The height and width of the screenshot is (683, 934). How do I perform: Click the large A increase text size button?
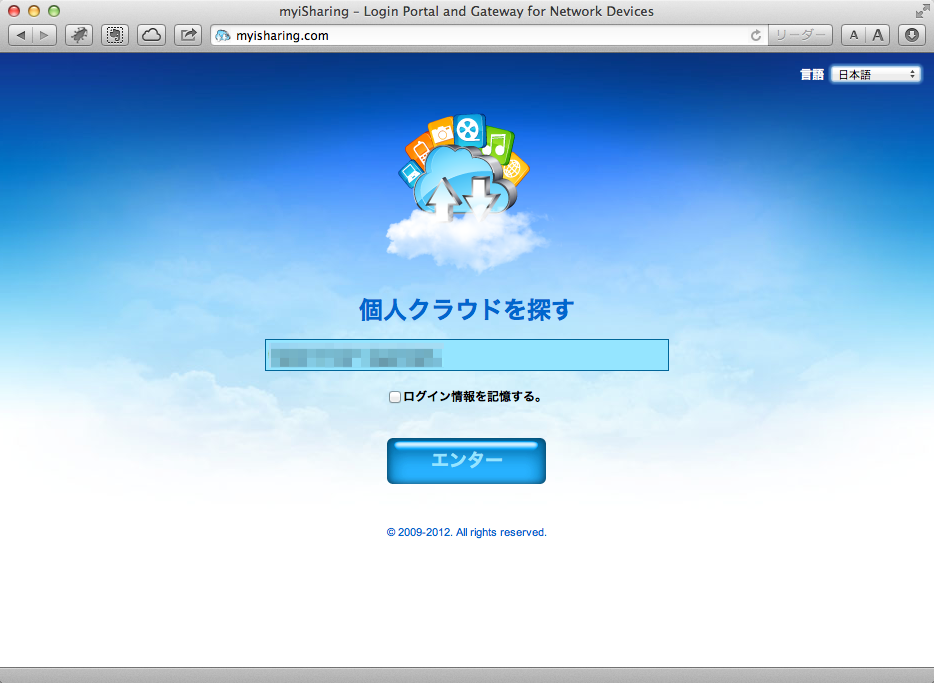pyautogui.click(x=878, y=35)
